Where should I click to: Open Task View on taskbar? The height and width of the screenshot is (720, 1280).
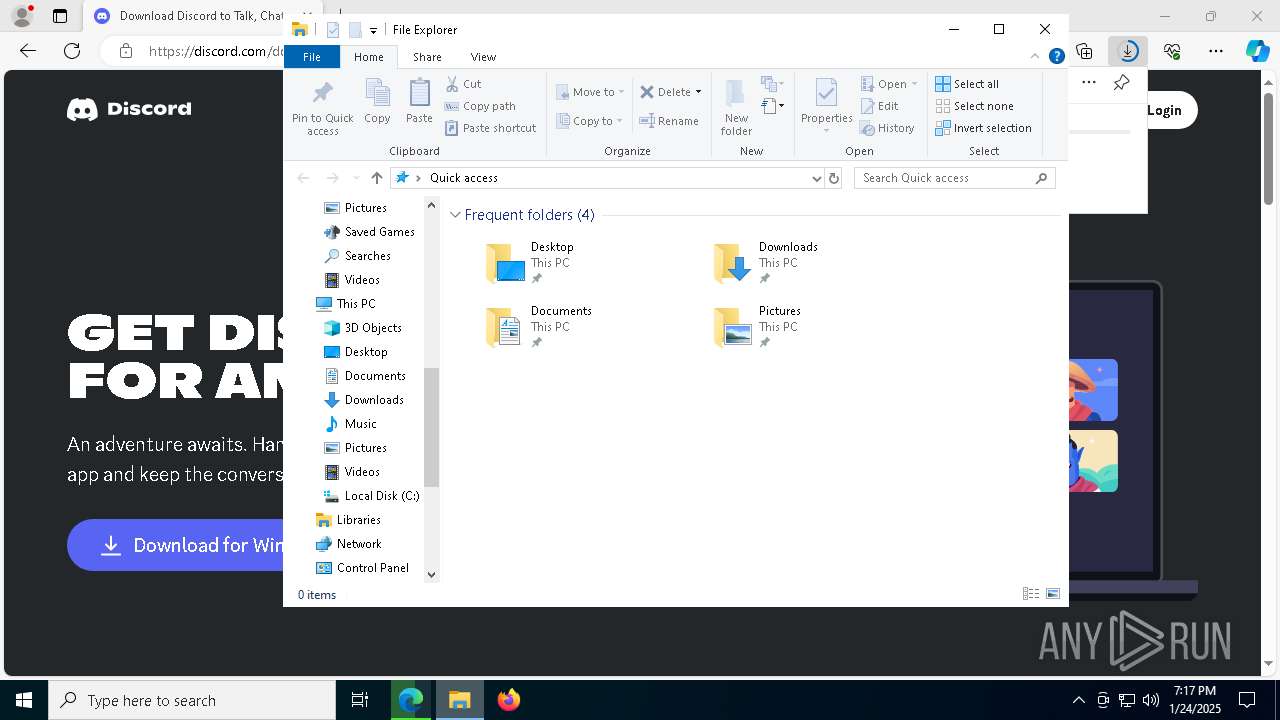click(x=360, y=700)
